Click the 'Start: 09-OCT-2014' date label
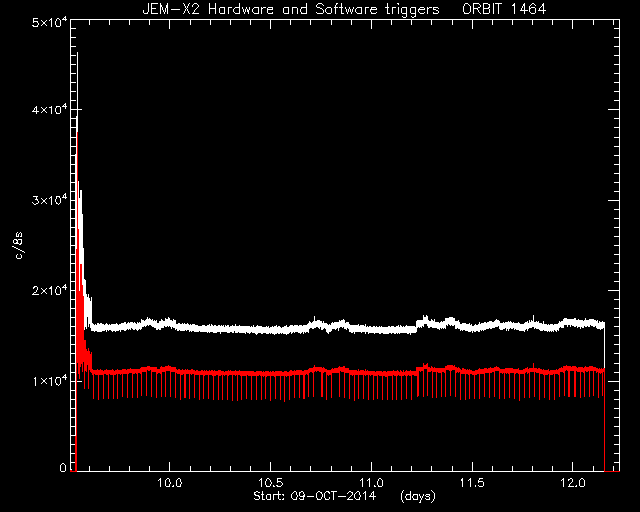This screenshot has height=512, width=640. [x=314, y=496]
